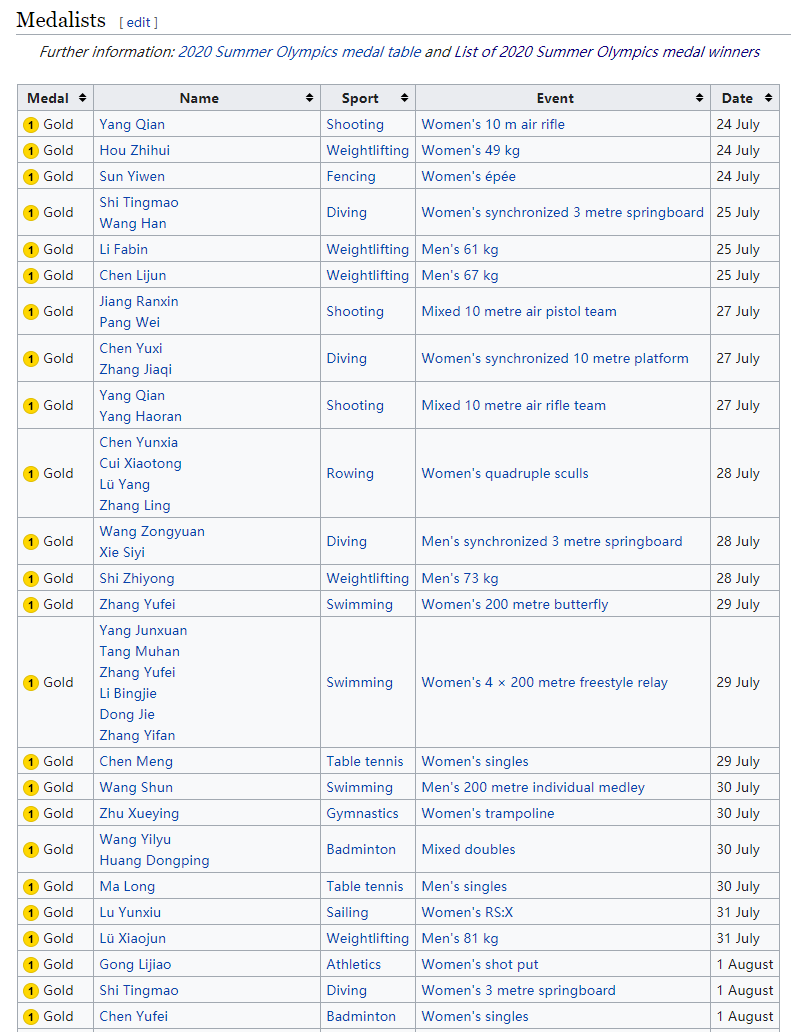
Task: Open Gong Lijiao athlete page
Action: [135, 965]
